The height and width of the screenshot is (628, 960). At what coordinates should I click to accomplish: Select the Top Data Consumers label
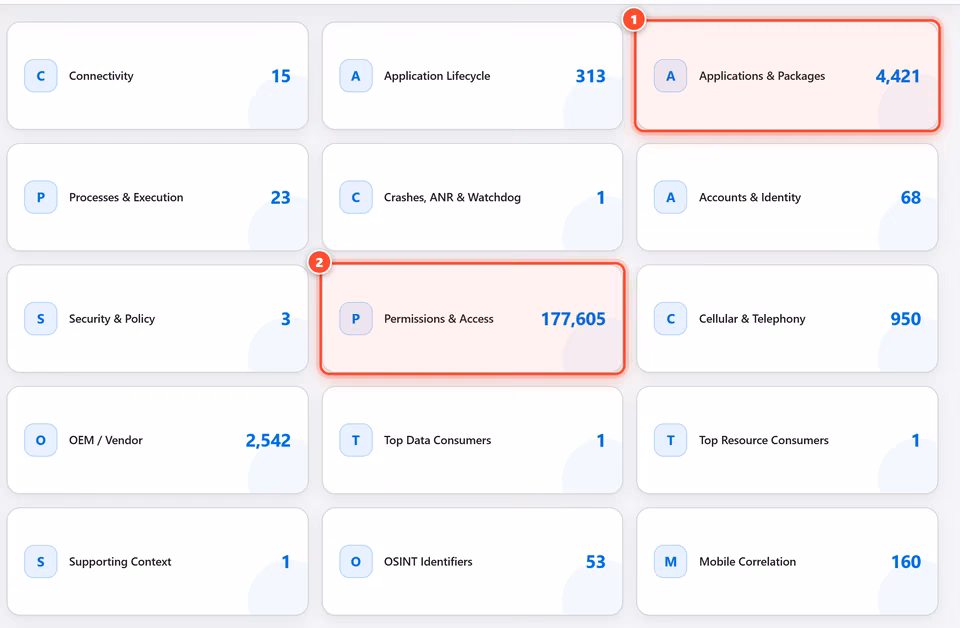coord(438,440)
